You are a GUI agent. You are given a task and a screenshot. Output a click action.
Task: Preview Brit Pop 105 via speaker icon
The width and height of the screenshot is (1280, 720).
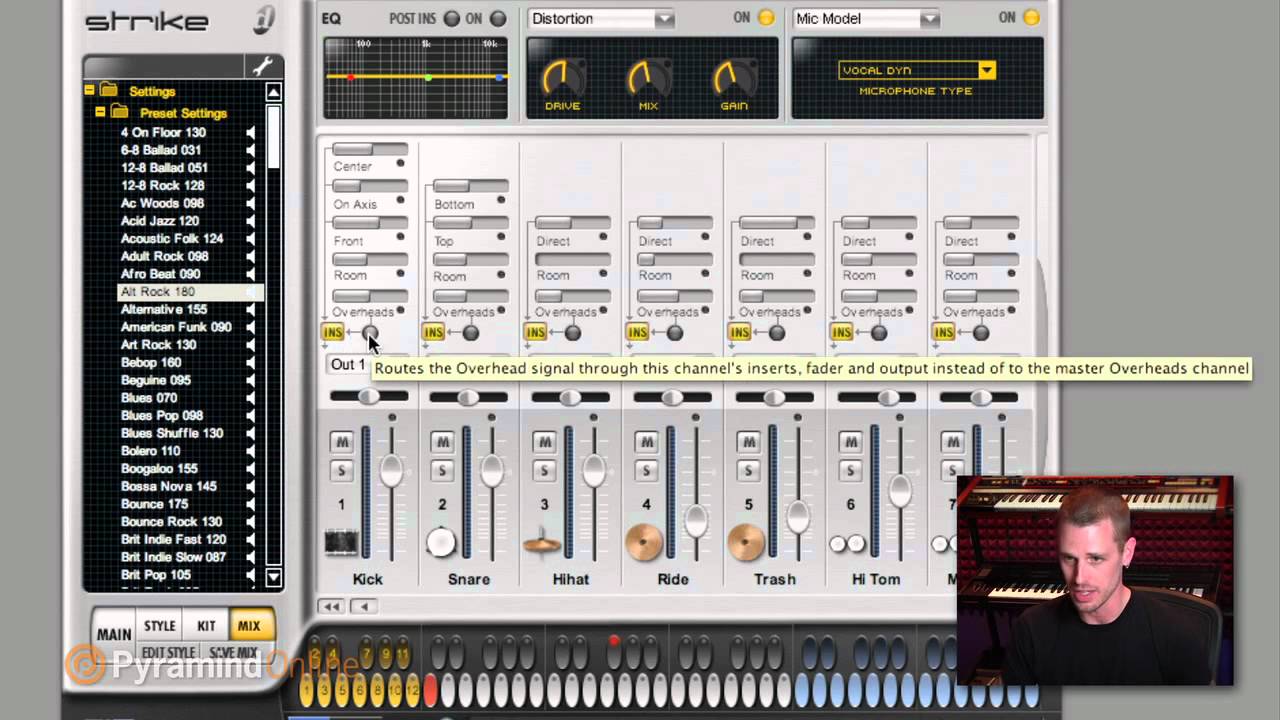coord(251,575)
